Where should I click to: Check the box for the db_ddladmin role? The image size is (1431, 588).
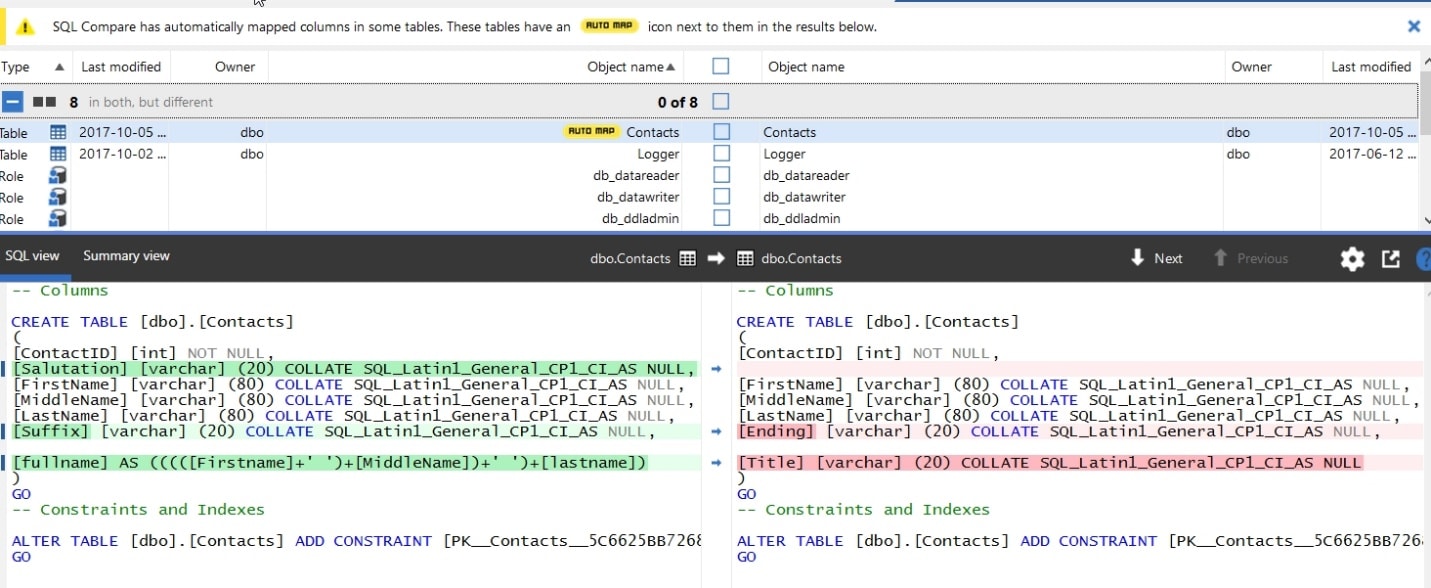coord(720,218)
